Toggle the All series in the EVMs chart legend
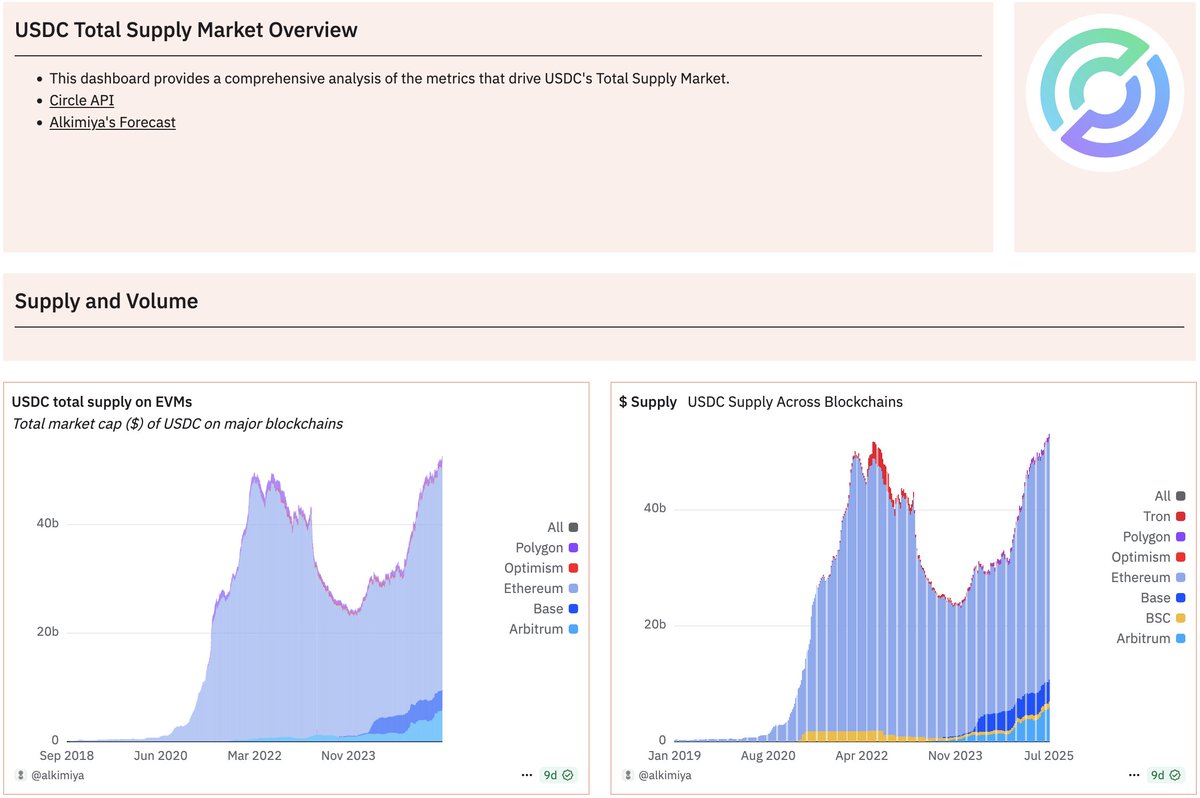 [x=562, y=527]
